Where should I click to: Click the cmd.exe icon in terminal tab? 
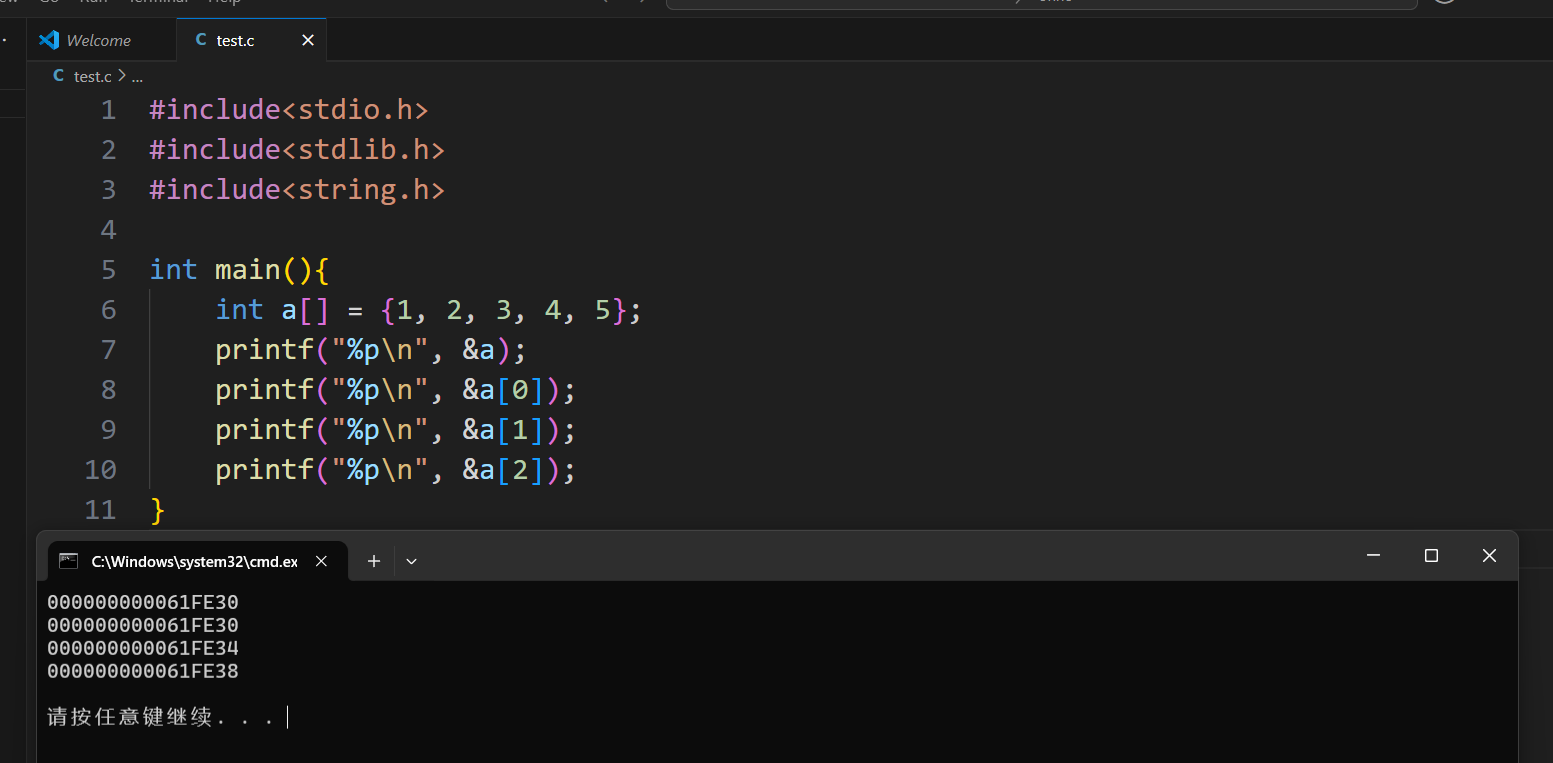[x=68, y=561]
